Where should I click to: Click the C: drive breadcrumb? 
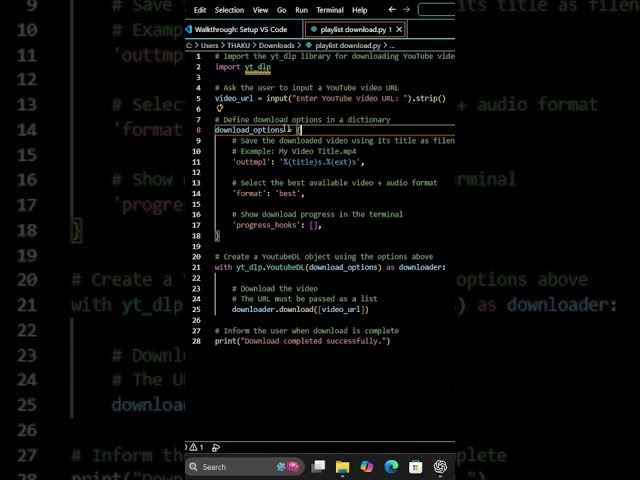point(189,45)
